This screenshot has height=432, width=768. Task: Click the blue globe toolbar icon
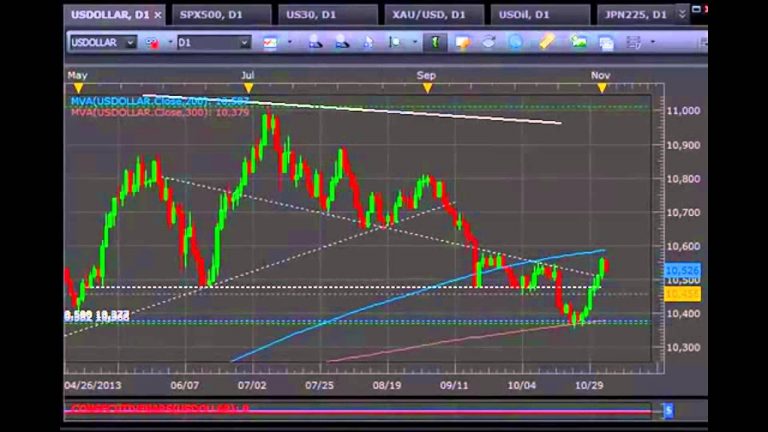tap(515, 43)
